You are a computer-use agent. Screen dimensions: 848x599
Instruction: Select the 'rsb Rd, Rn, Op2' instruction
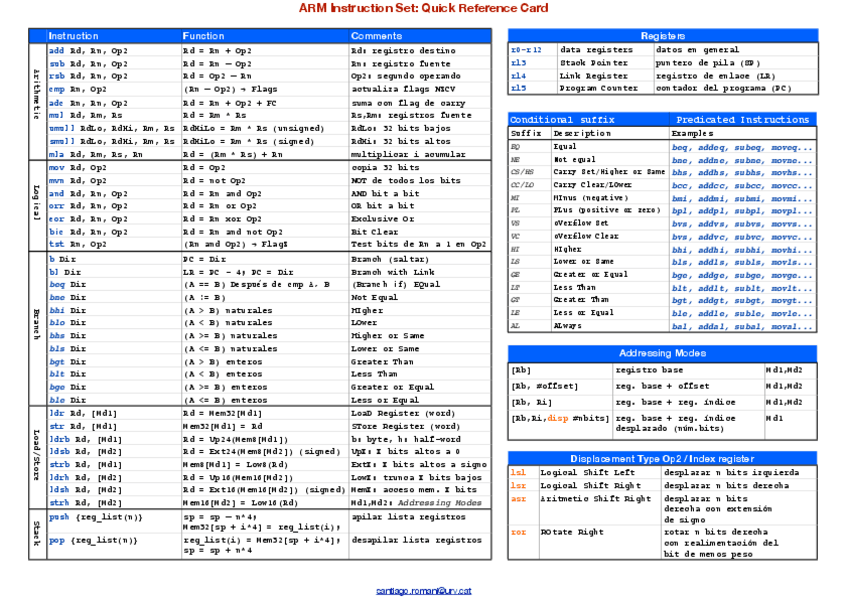[x=88, y=76]
